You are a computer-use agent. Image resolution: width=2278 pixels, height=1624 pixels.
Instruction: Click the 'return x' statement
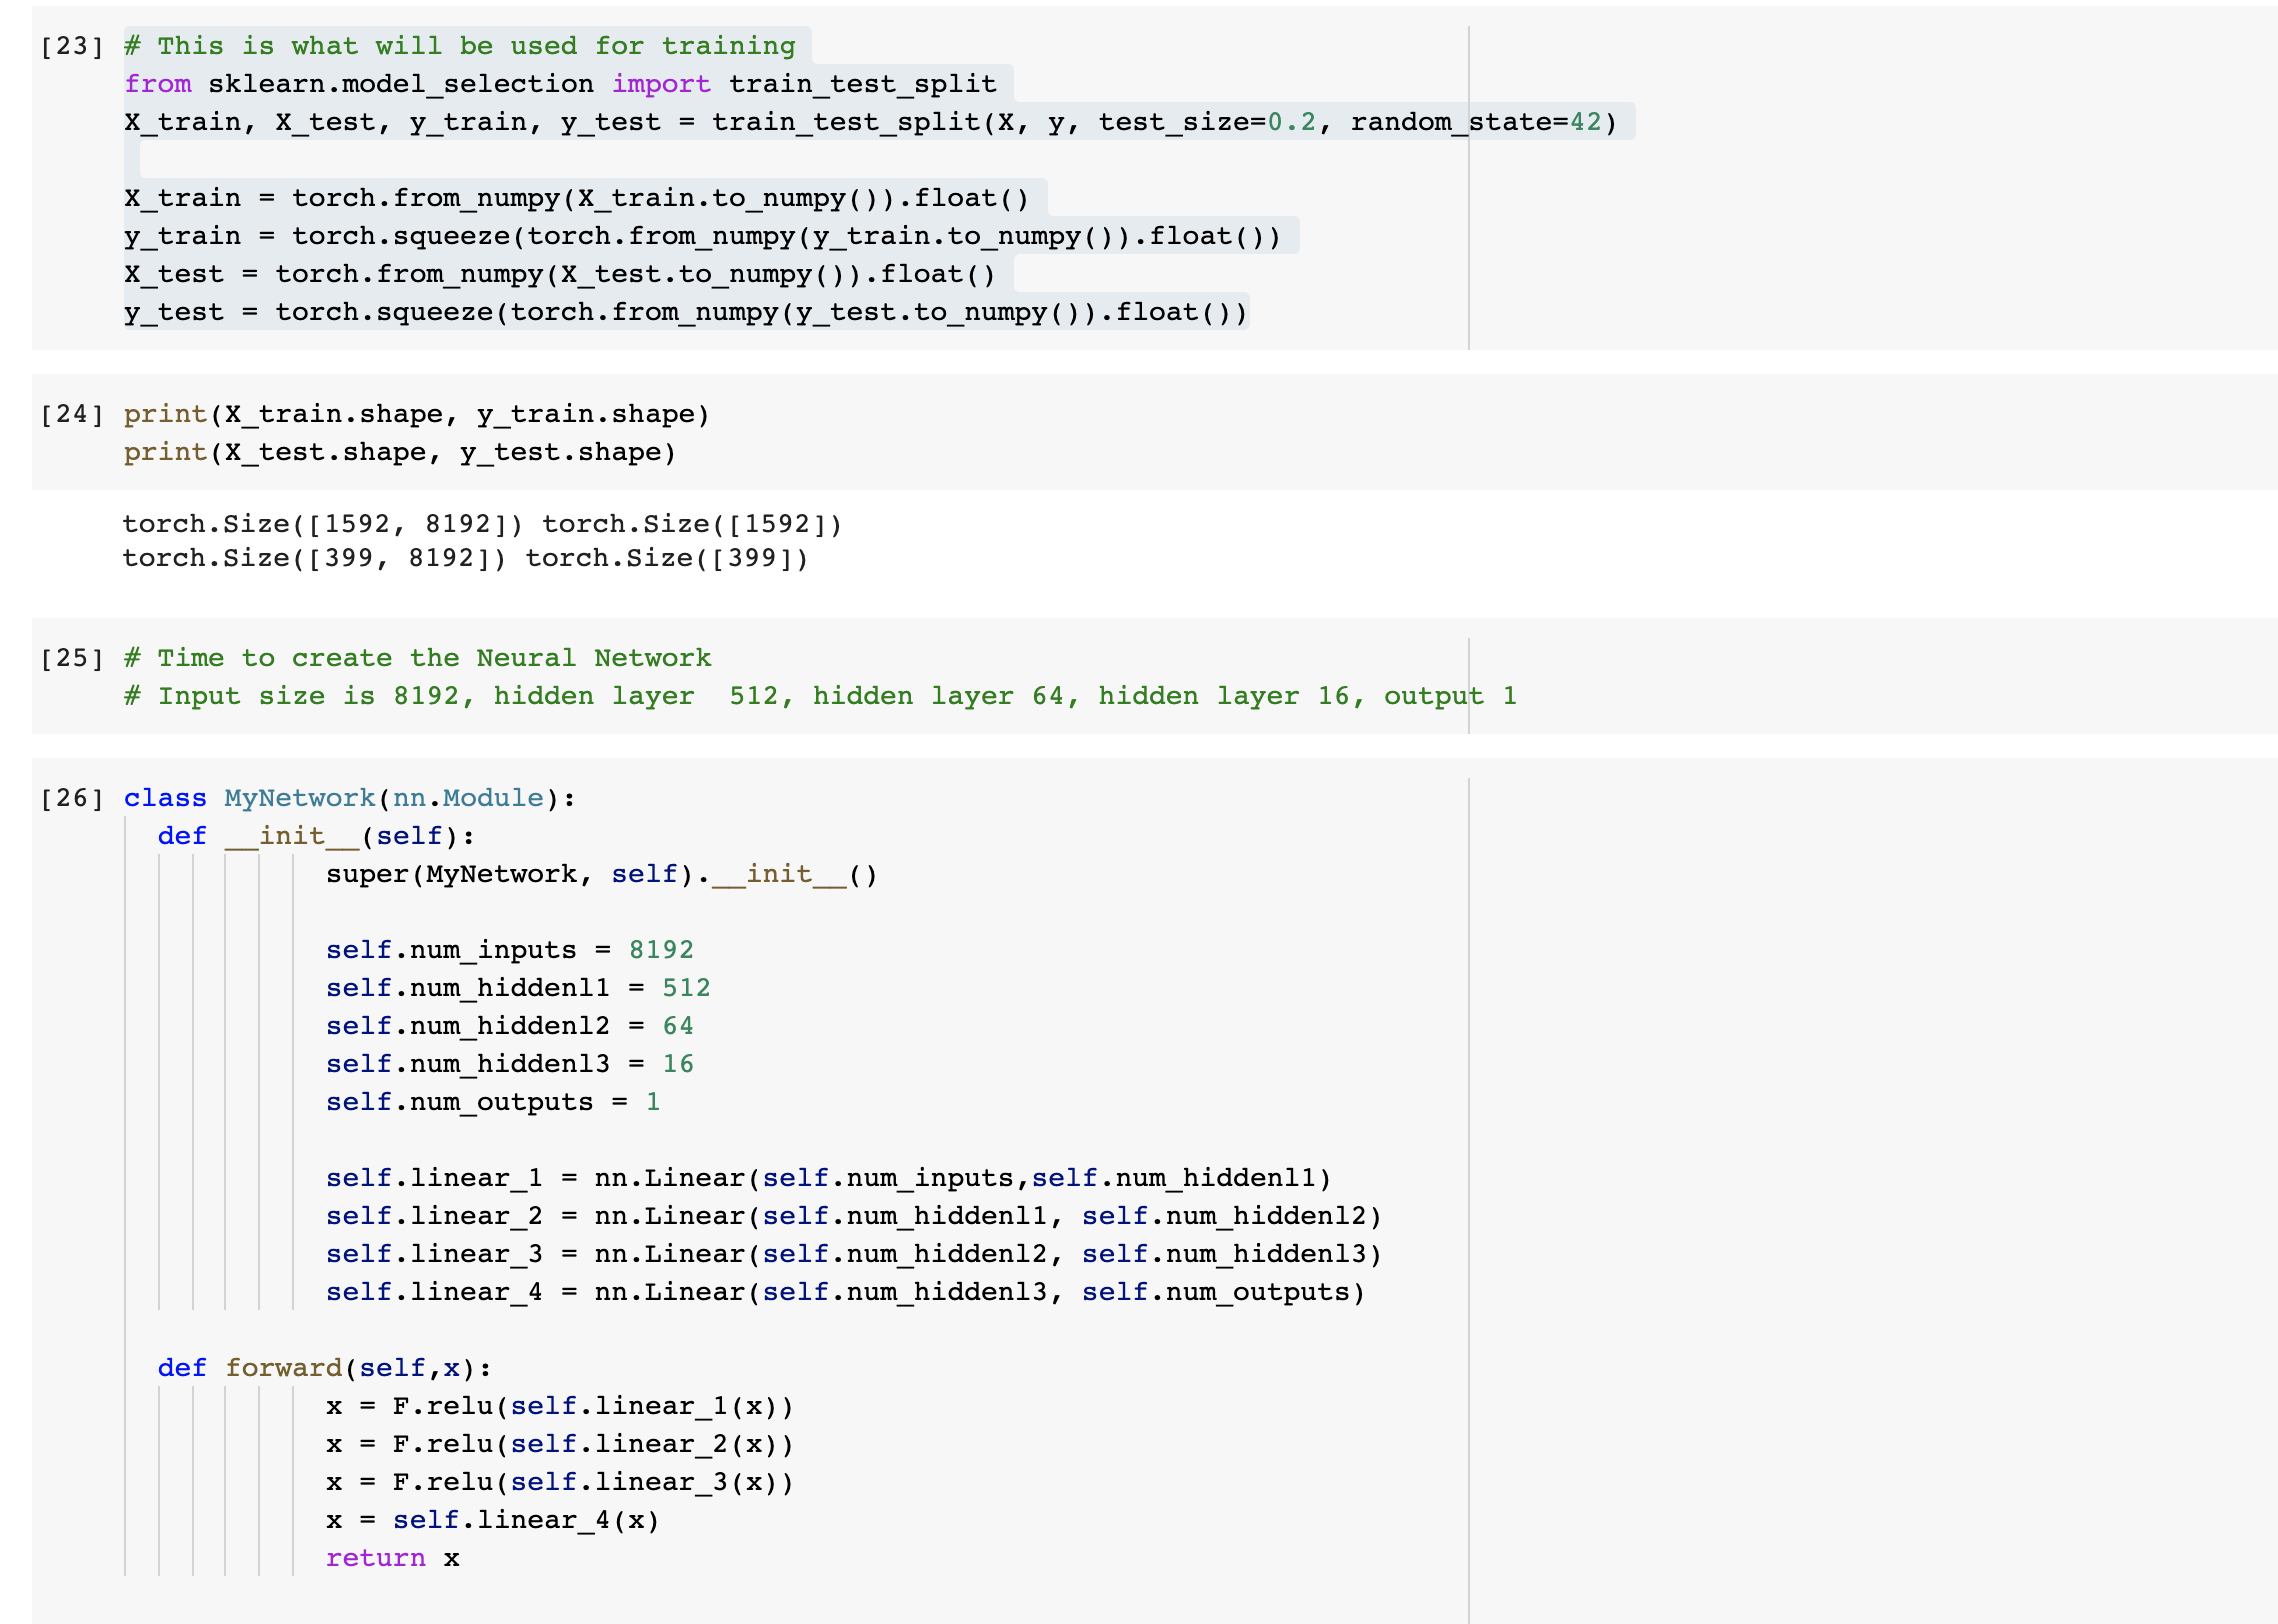tap(392, 1559)
